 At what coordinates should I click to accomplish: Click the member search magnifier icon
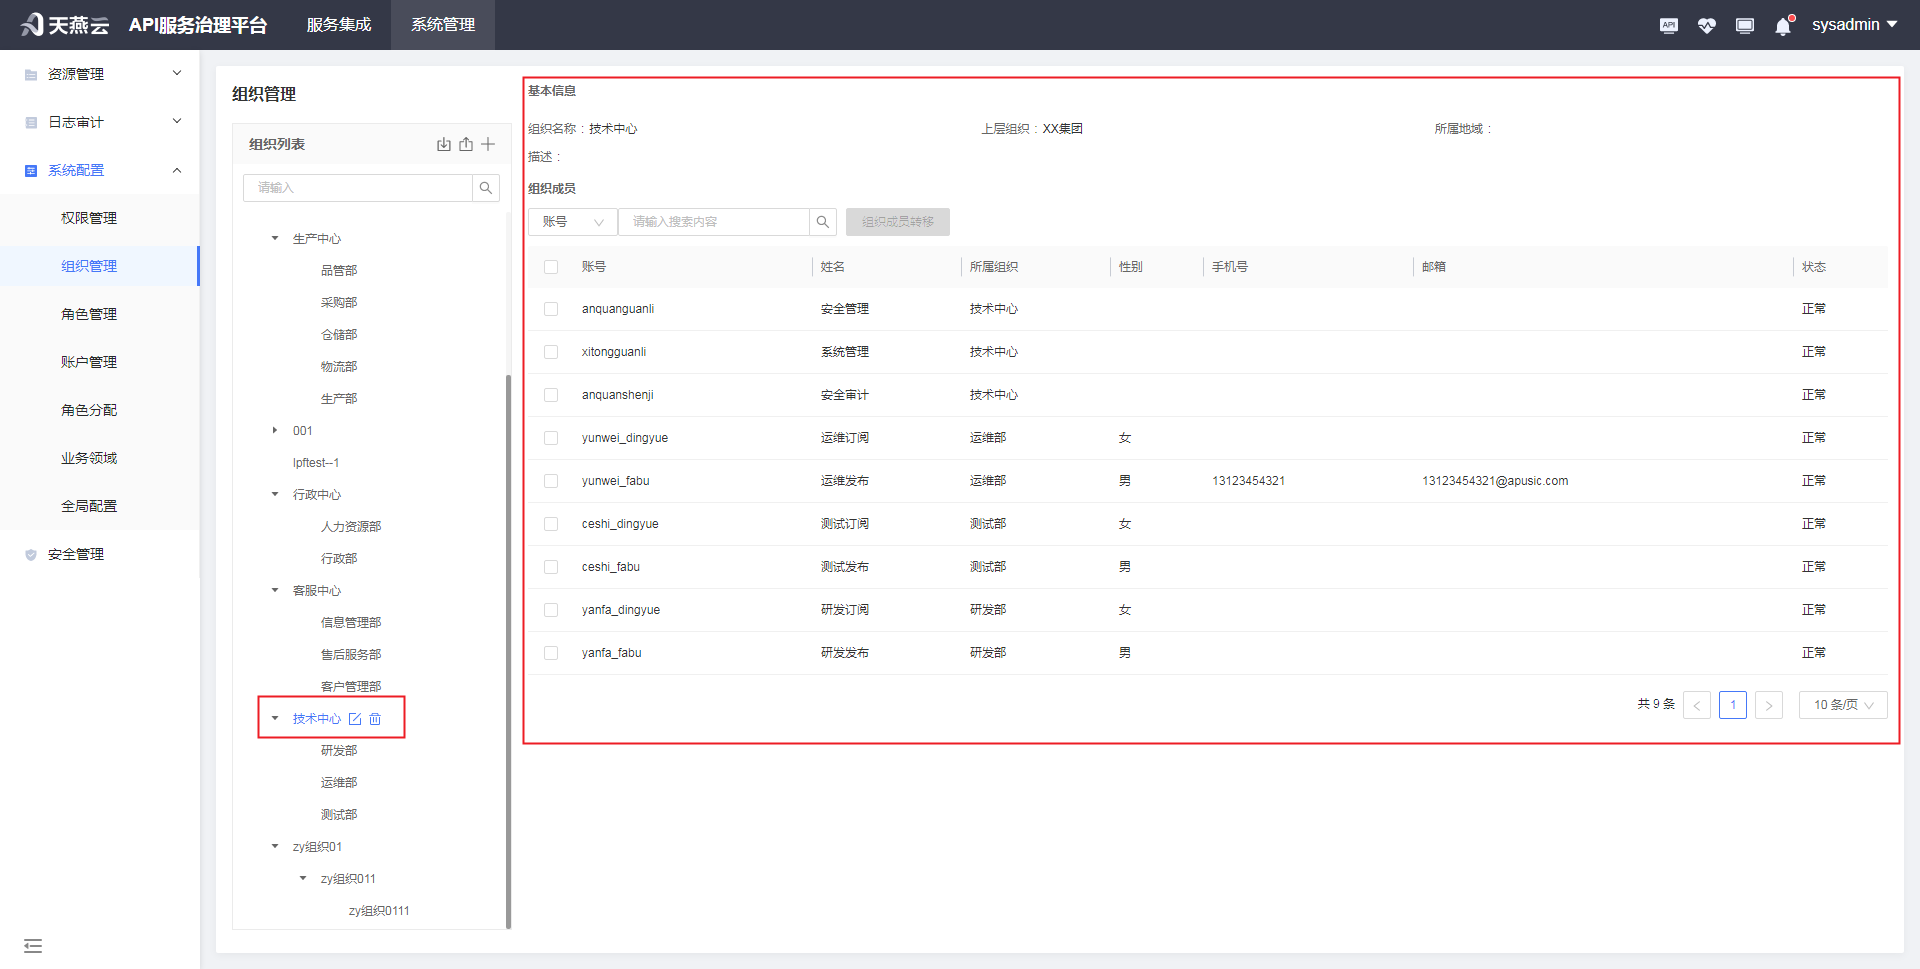(x=822, y=222)
